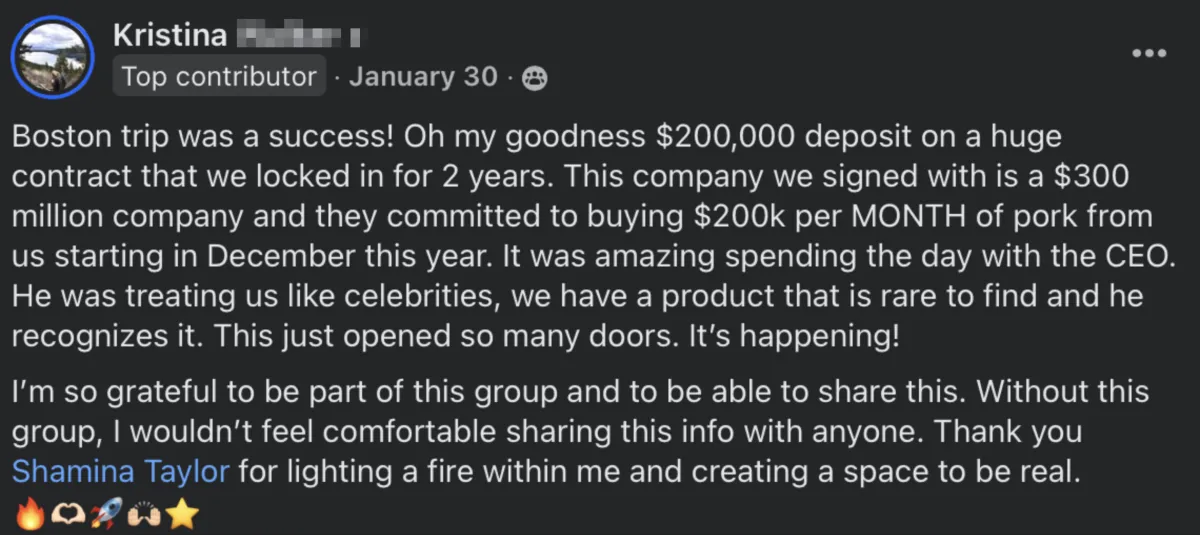Screen dimensions: 1200x535
Task: Click the fire emoji
Action: (30, 515)
